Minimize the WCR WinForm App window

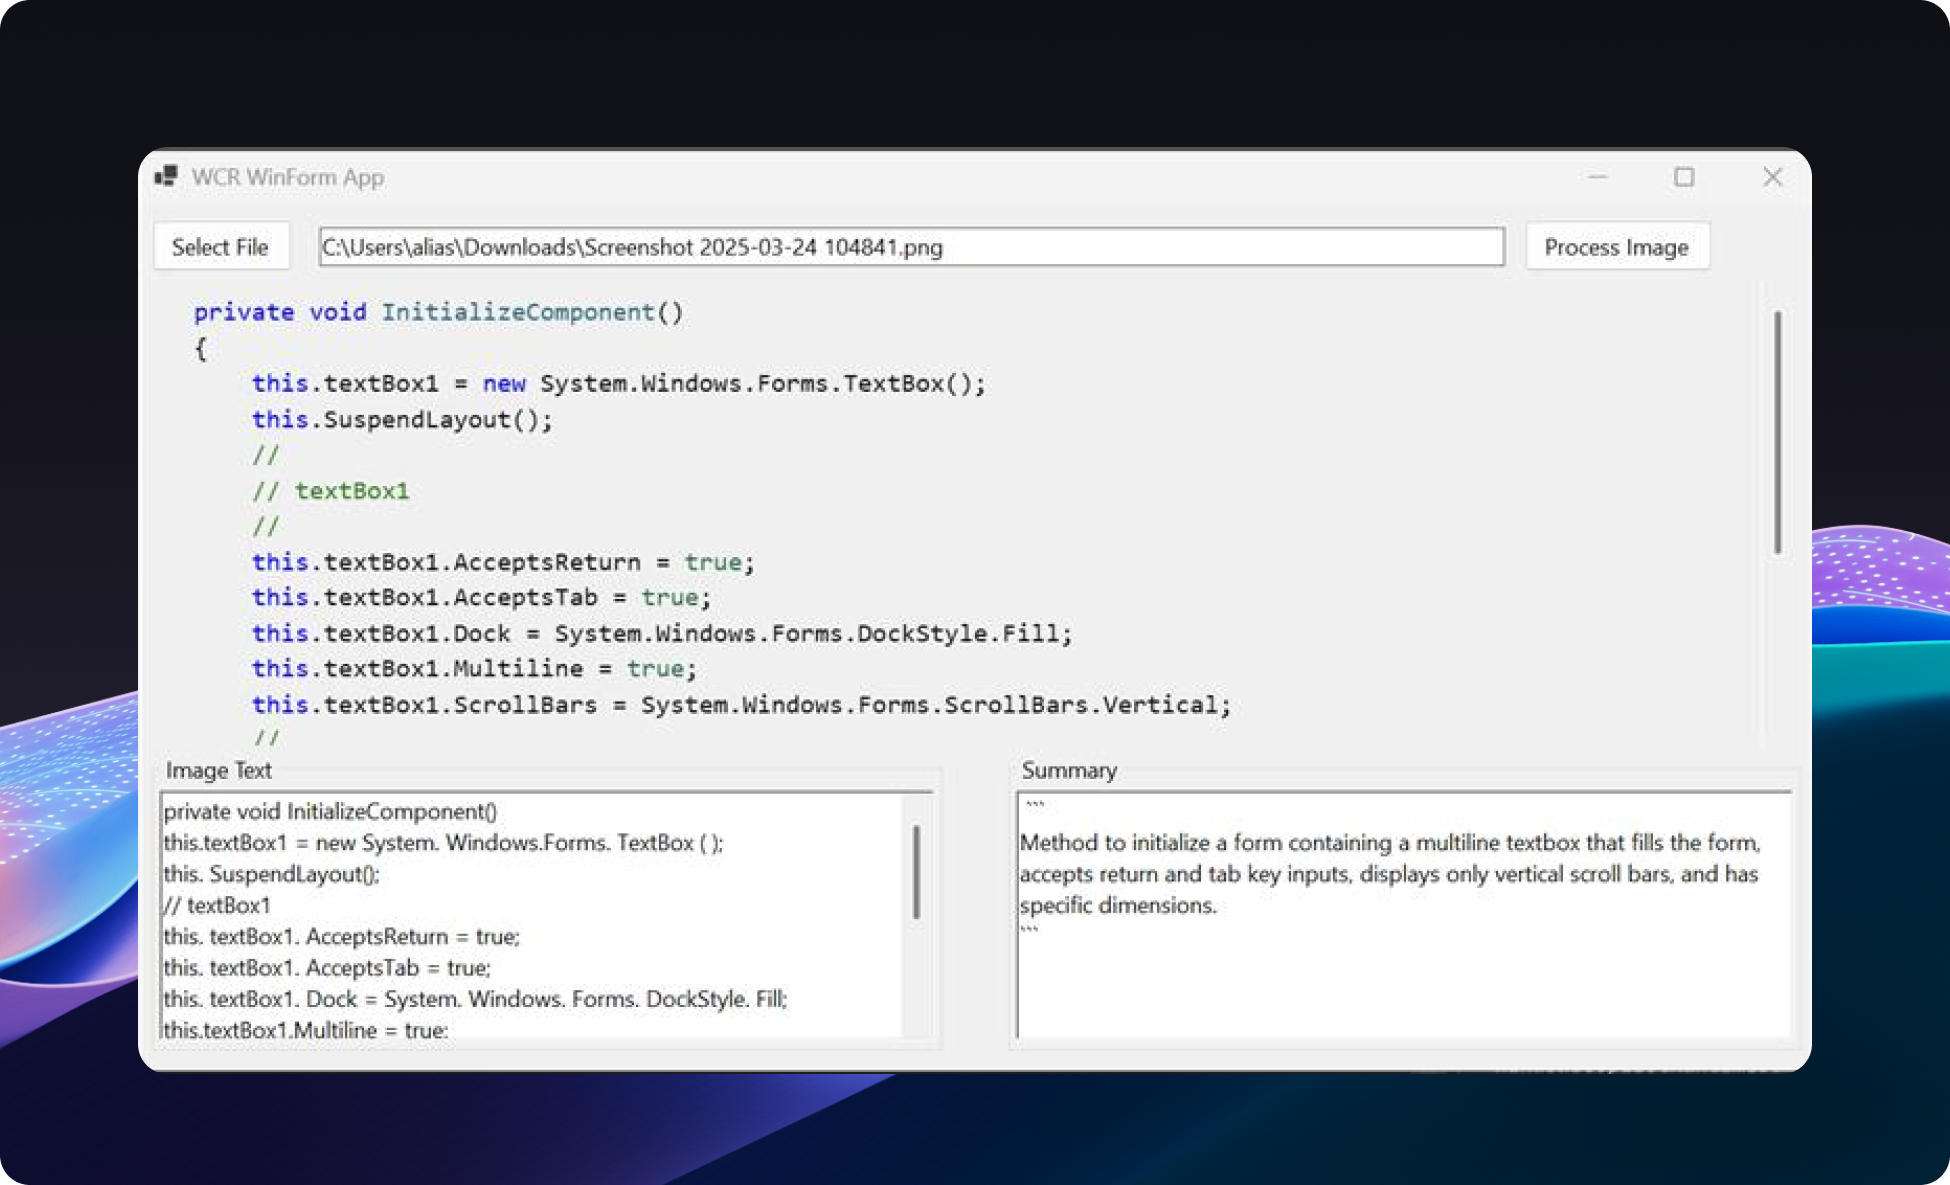coord(1597,177)
